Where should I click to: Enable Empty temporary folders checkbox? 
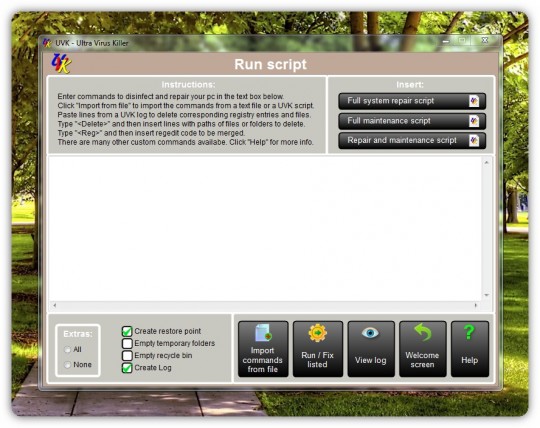pyautogui.click(x=127, y=343)
